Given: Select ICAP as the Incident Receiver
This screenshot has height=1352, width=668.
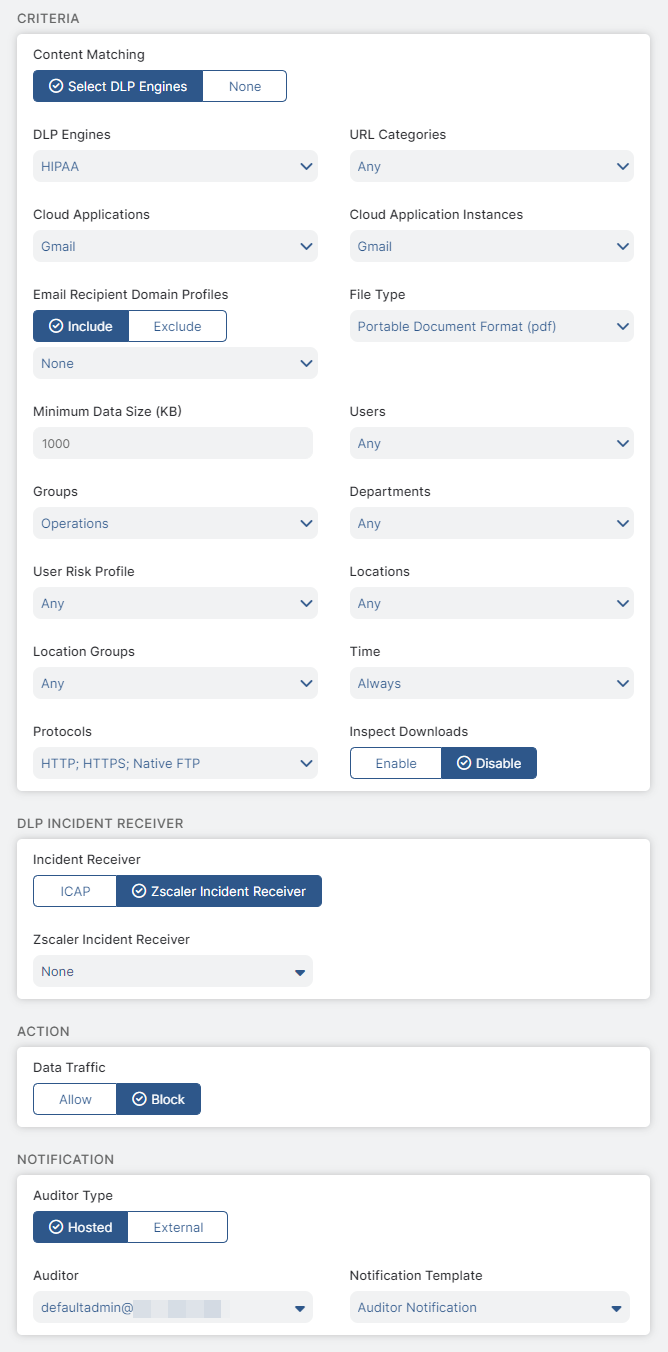Looking at the screenshot, I should pos(74,891).
